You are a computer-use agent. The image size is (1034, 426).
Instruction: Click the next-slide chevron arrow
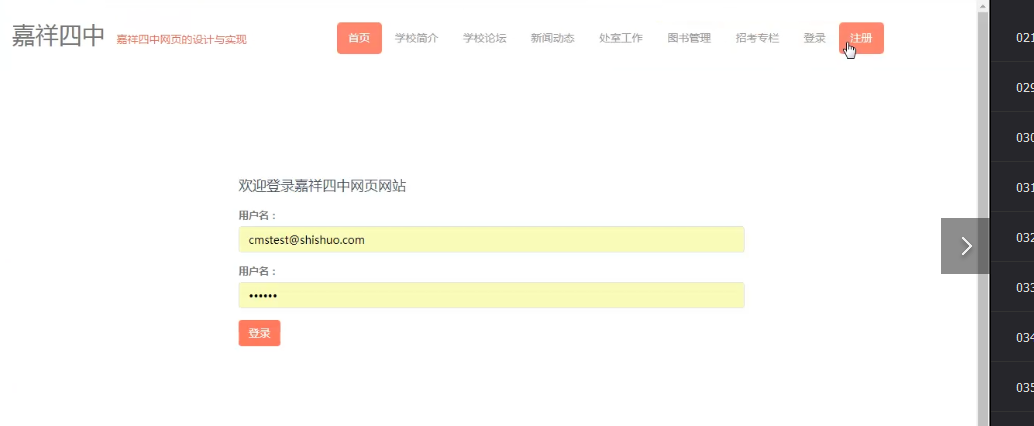pyautogui.click(x=965, y=246)
